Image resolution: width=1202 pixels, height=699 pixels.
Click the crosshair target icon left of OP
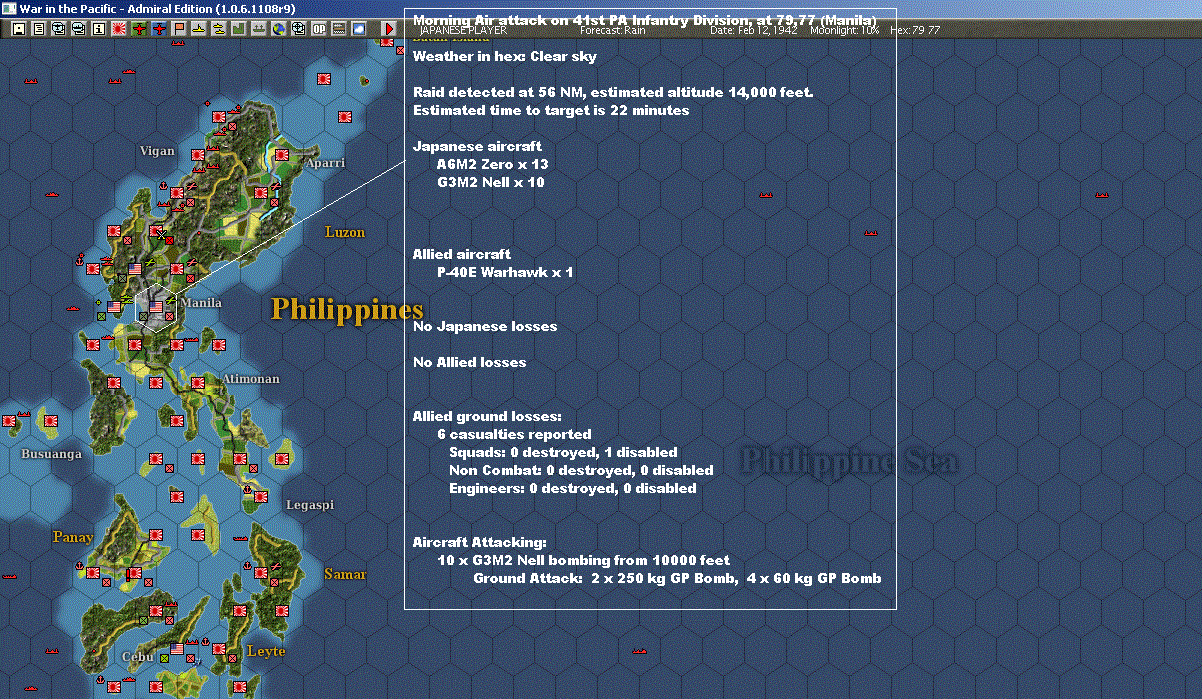(299, 29)
